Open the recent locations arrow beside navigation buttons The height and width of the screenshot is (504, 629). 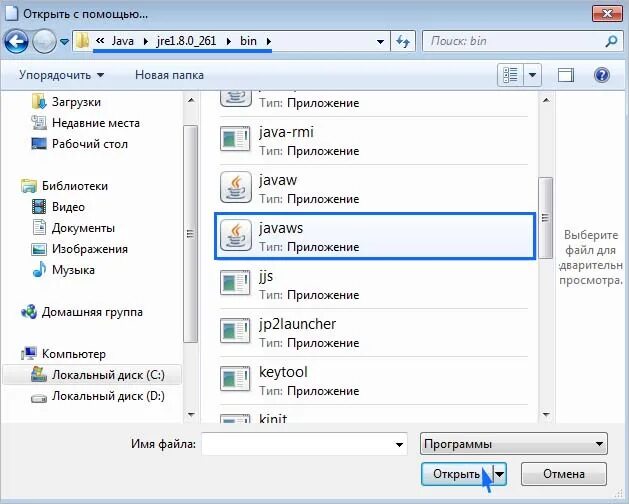tap(64, 41)
